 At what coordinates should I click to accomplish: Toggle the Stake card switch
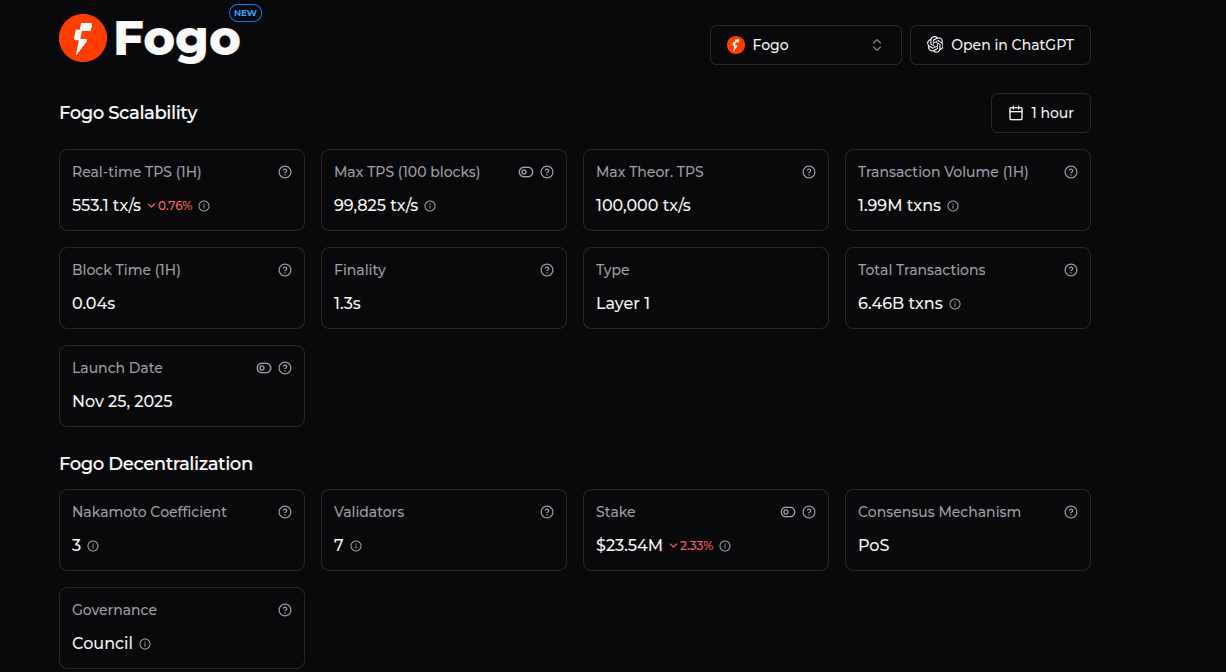(788, 512)
